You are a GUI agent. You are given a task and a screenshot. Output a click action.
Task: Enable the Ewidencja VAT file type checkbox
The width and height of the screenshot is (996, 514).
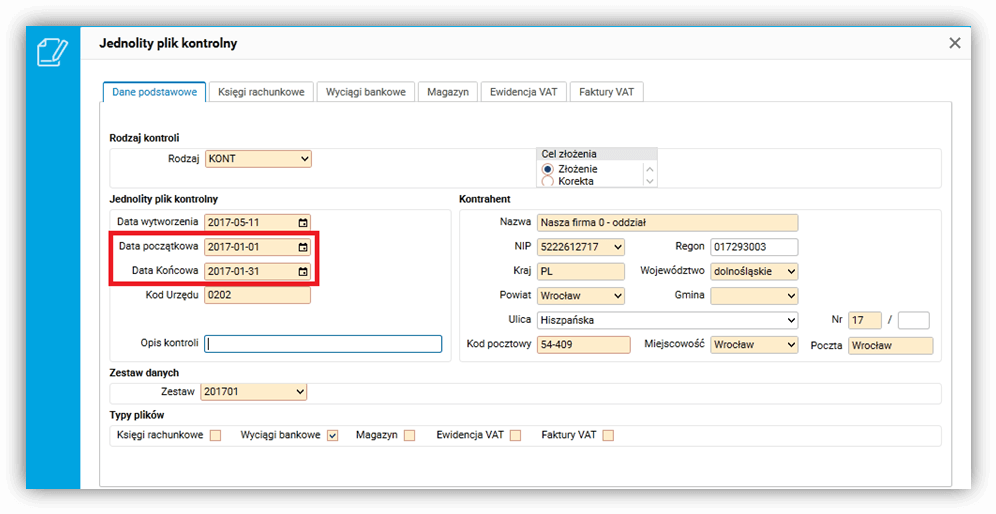(515, 435)
